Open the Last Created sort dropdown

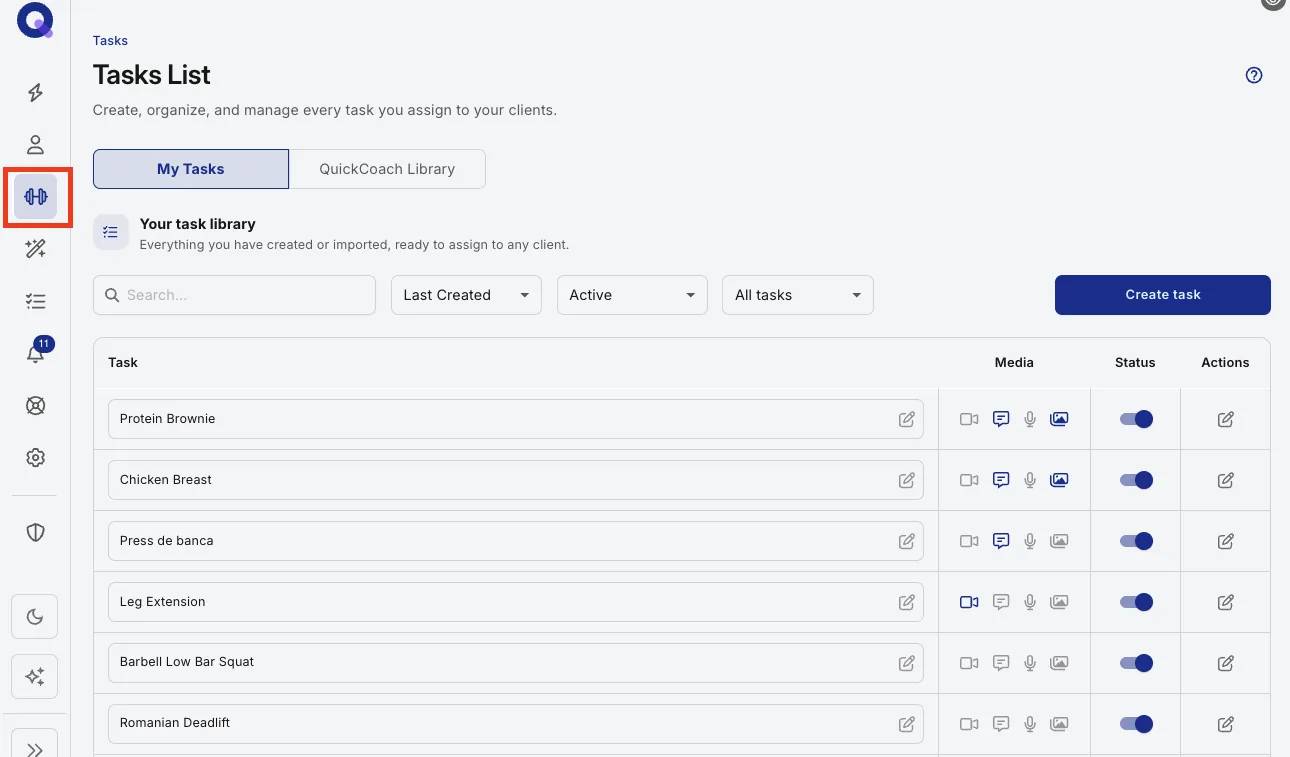(466, 295)
